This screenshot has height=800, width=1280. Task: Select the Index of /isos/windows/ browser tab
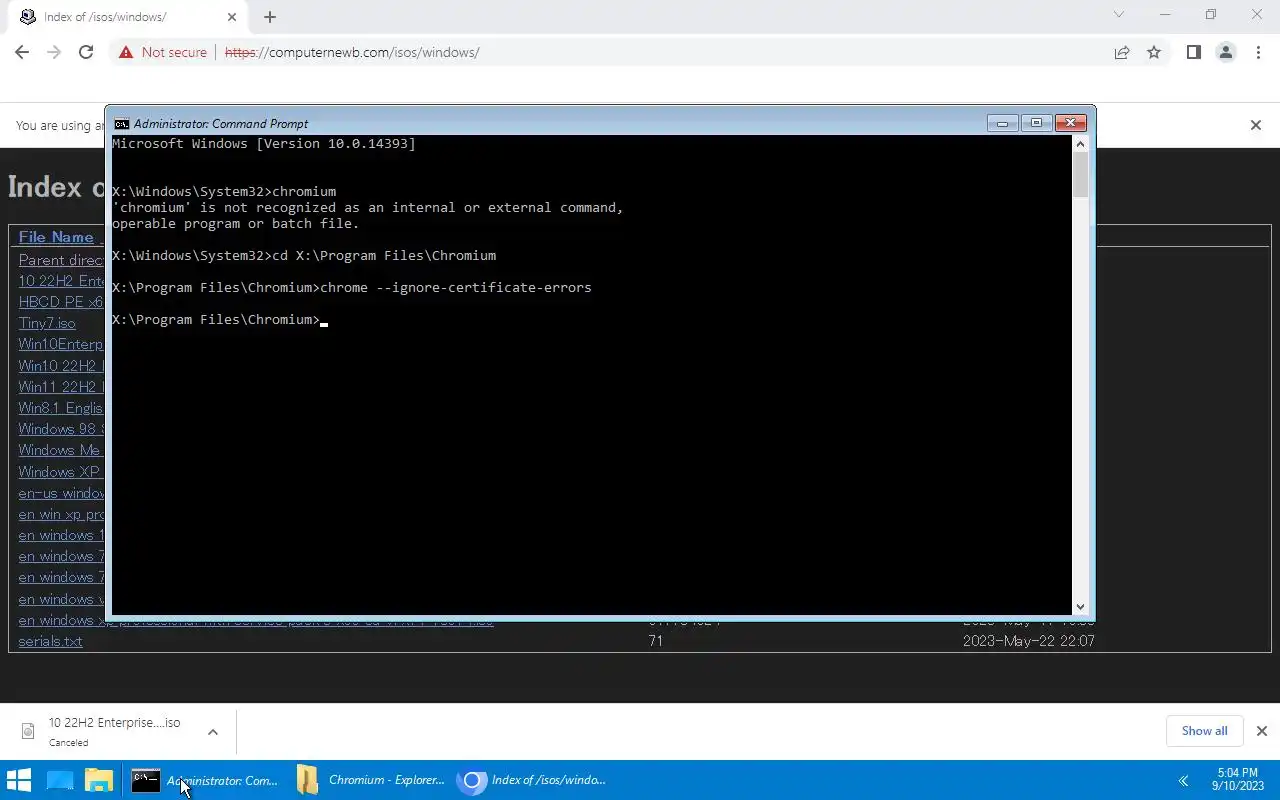(x=126, y=17)
